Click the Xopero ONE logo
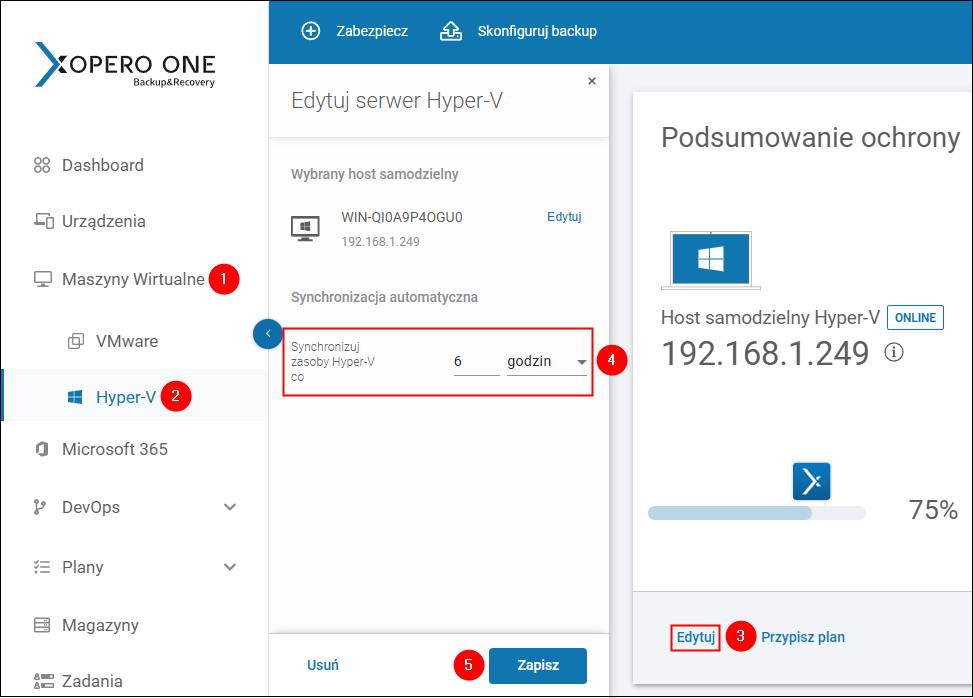 point(125,65)
